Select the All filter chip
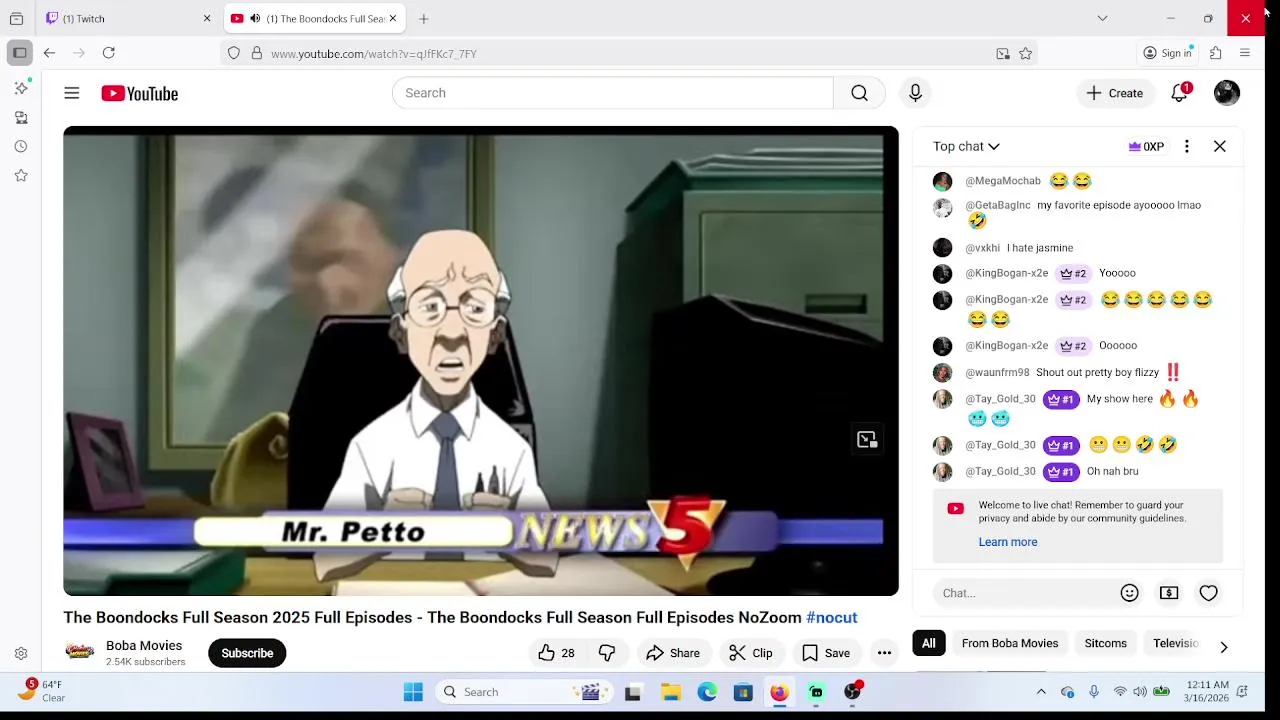The image size is (1280, 720). [929, 643]
